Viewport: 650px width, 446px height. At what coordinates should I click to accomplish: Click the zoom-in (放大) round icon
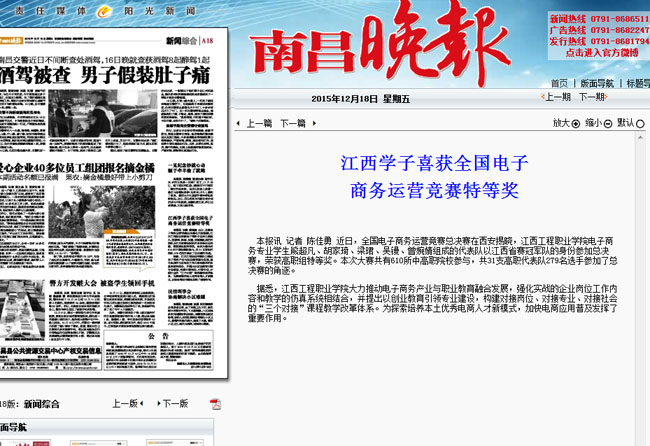[x=576, y=124]
